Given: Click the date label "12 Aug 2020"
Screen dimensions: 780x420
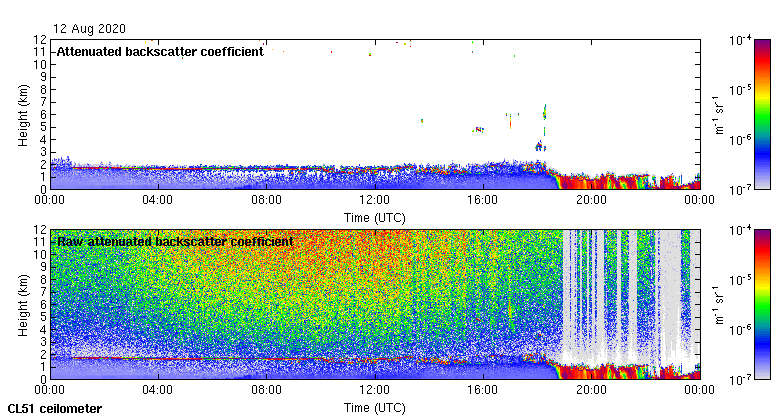Looking at the screenshot, I should coord(89,28).
